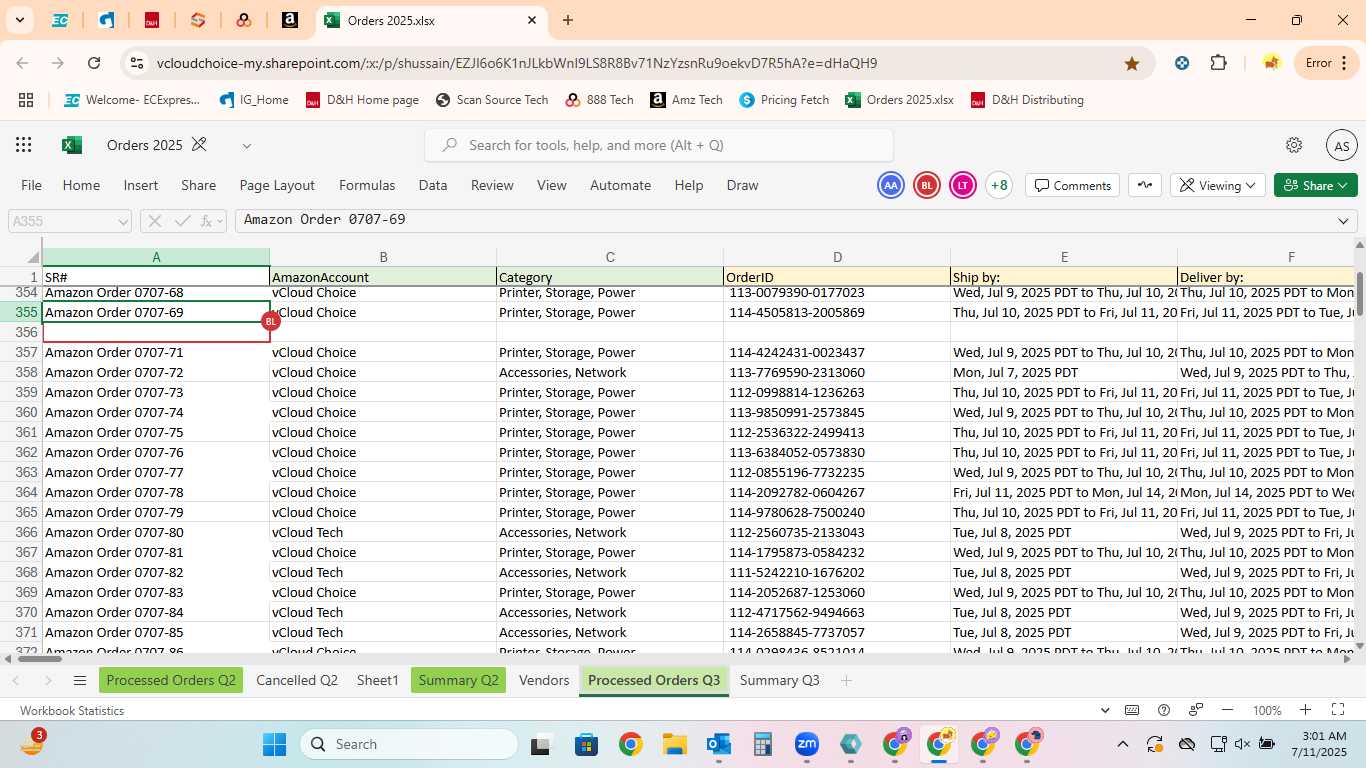The width and height of the screenshot is (1366, 768).
Task: Open the File menu
Action: click(32, 185)
